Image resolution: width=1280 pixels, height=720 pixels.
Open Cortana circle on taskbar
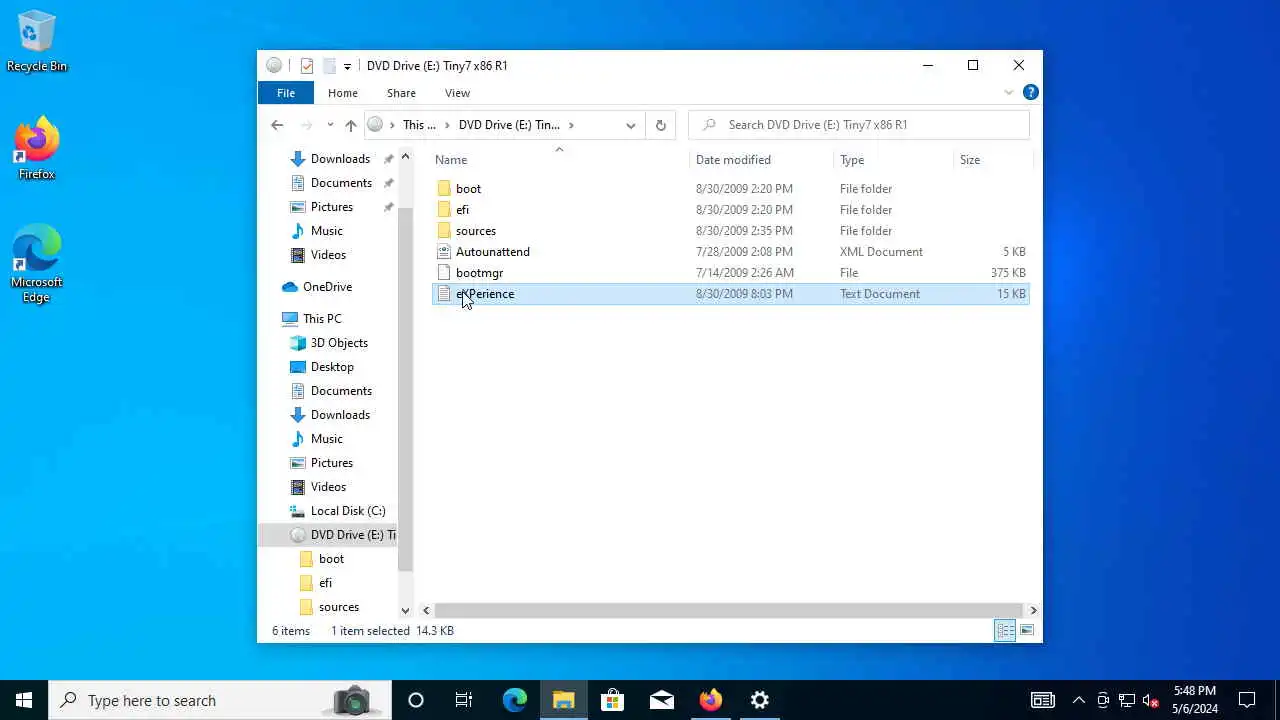click(x=416, y=700)
